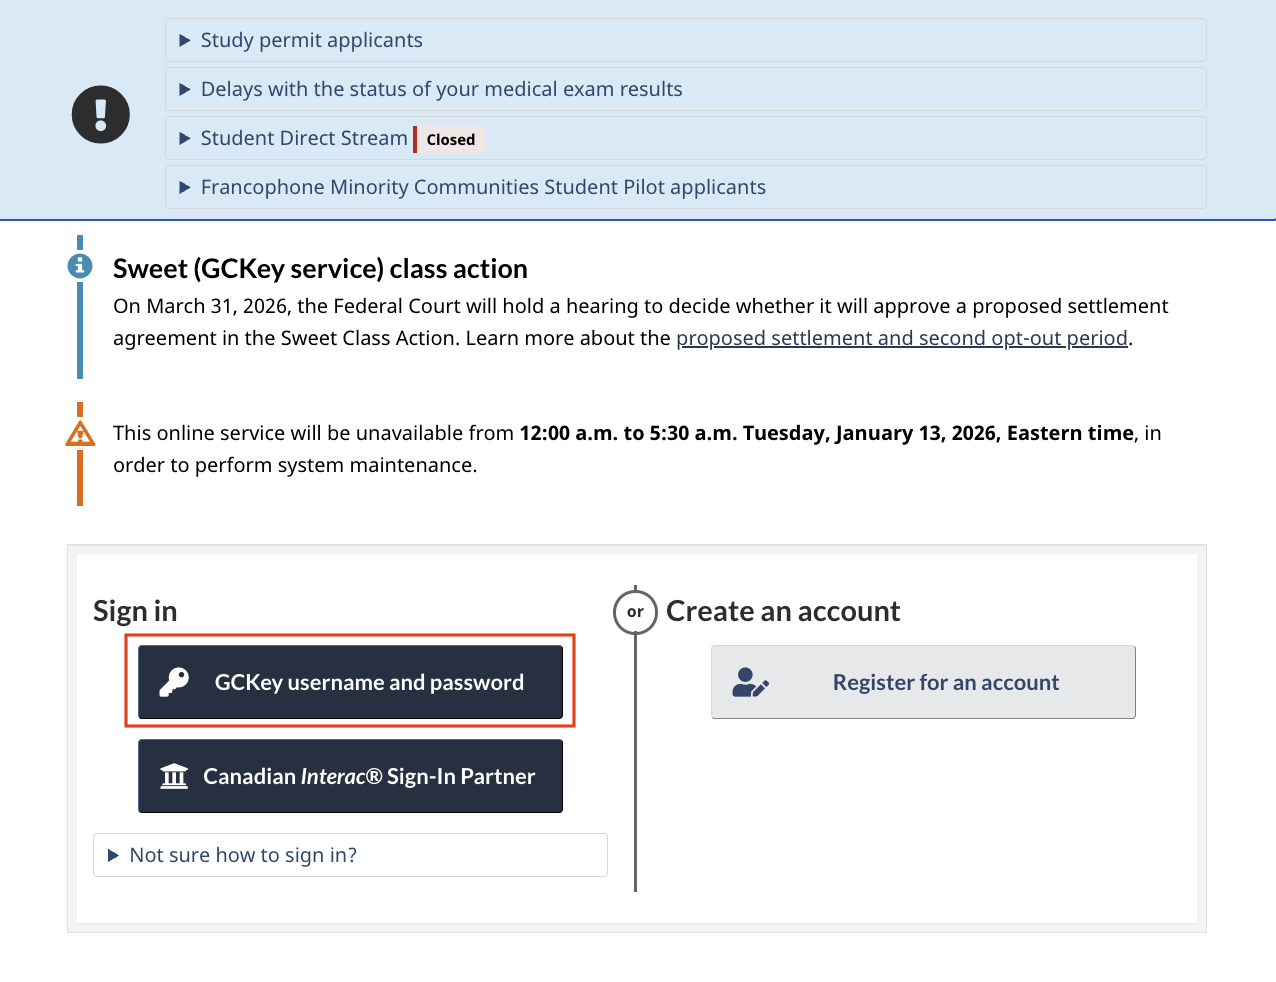This screenshot has height=982, width=1276.
Task: Click the black exclamation alert icon
Action: [101, 114]
